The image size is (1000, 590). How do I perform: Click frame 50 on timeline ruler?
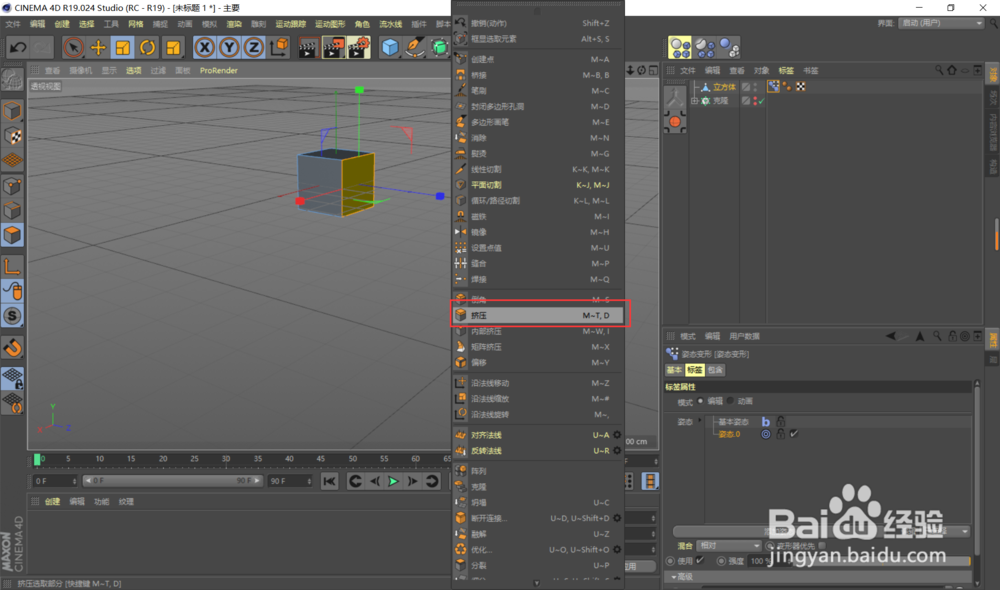point(353,459)
